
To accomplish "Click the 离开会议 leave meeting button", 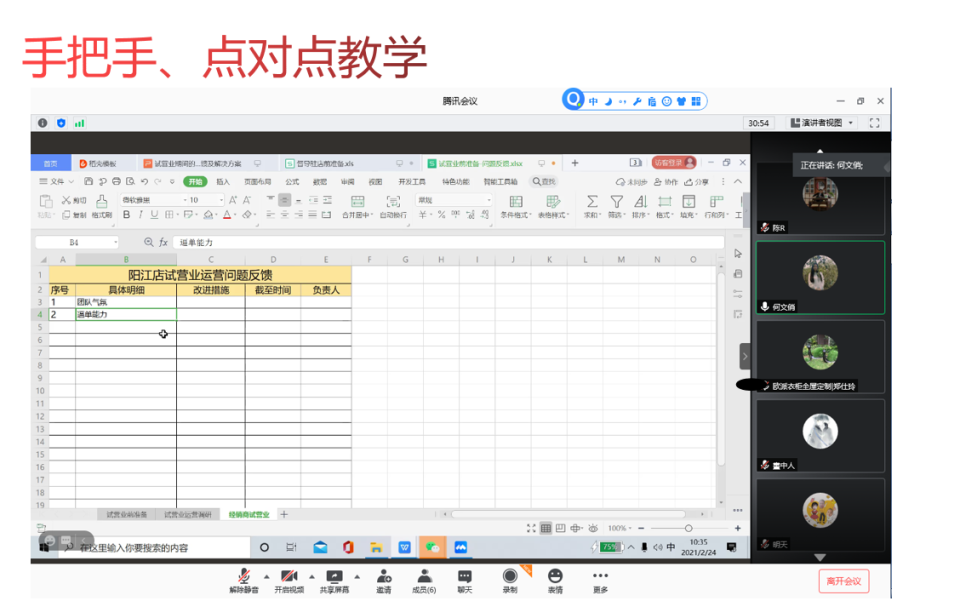I will coord(843,581).
